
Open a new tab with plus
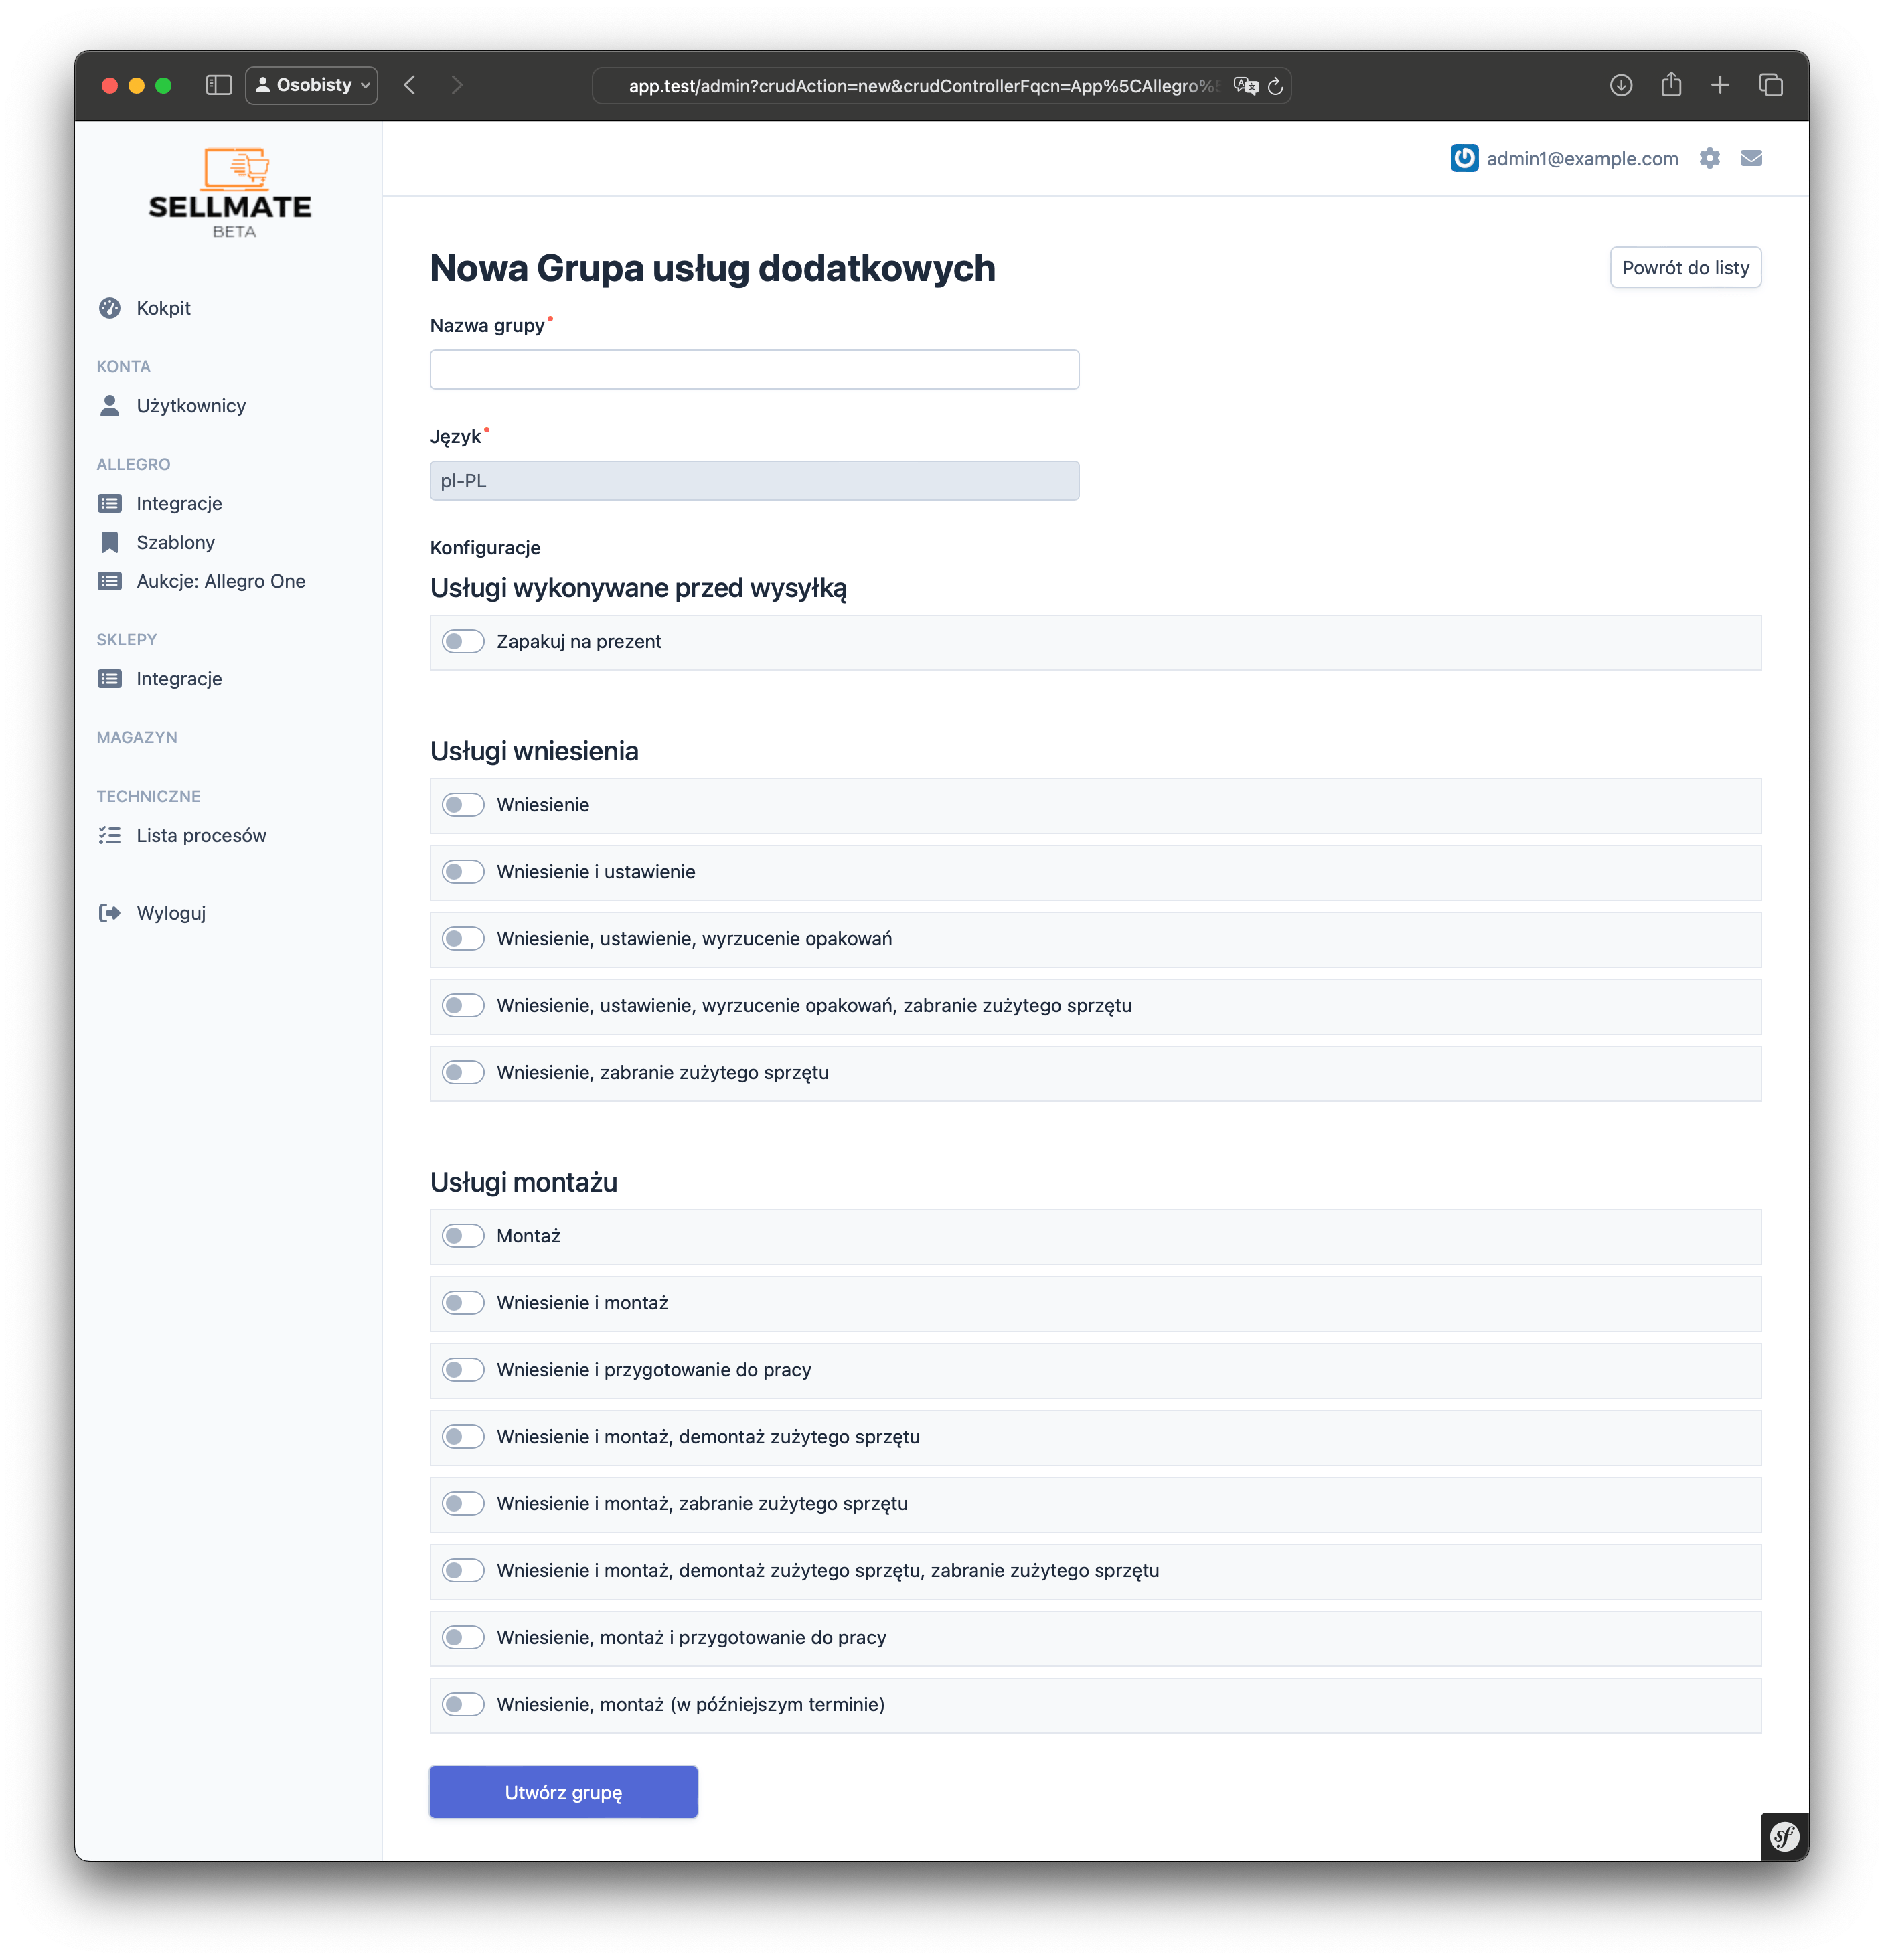point(1720,85)
